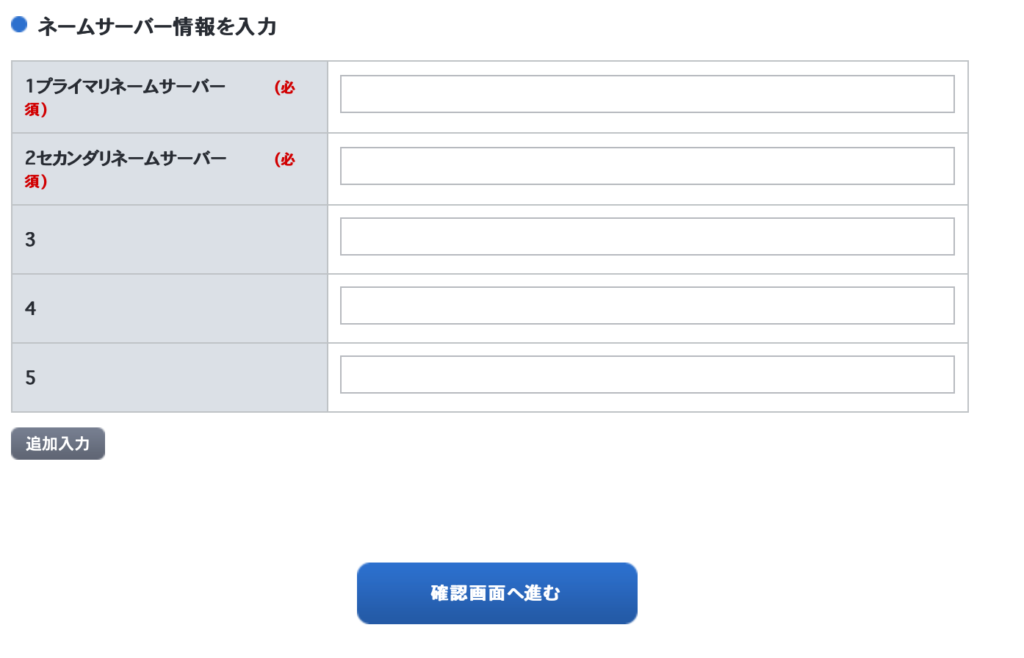Click the セカンダリネームサーバー label text
Image resolution: width=1024 pixels, height=658 pixels.
point(131,158)
